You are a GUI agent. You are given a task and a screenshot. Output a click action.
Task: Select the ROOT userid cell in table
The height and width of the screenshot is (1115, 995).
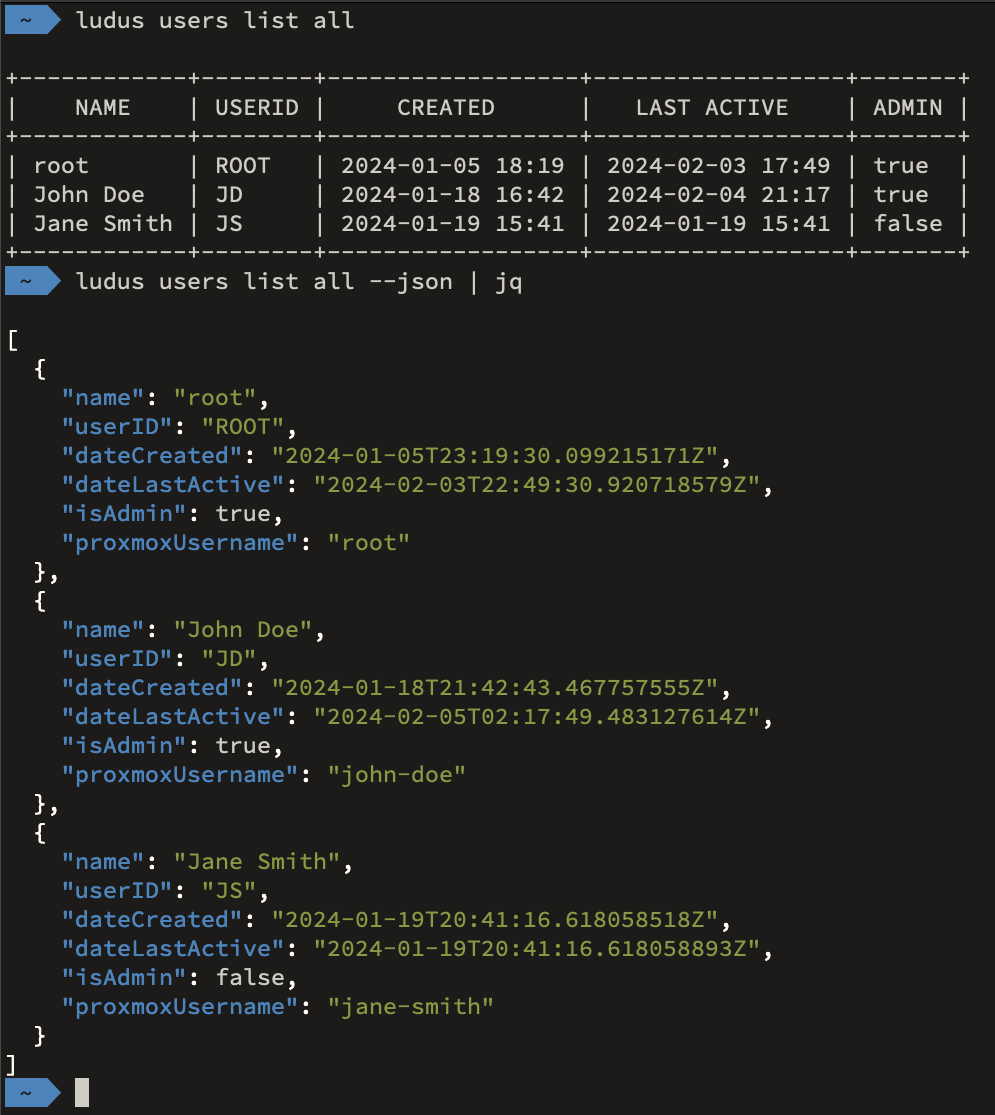pyautogui.click(x=243, y=166)
